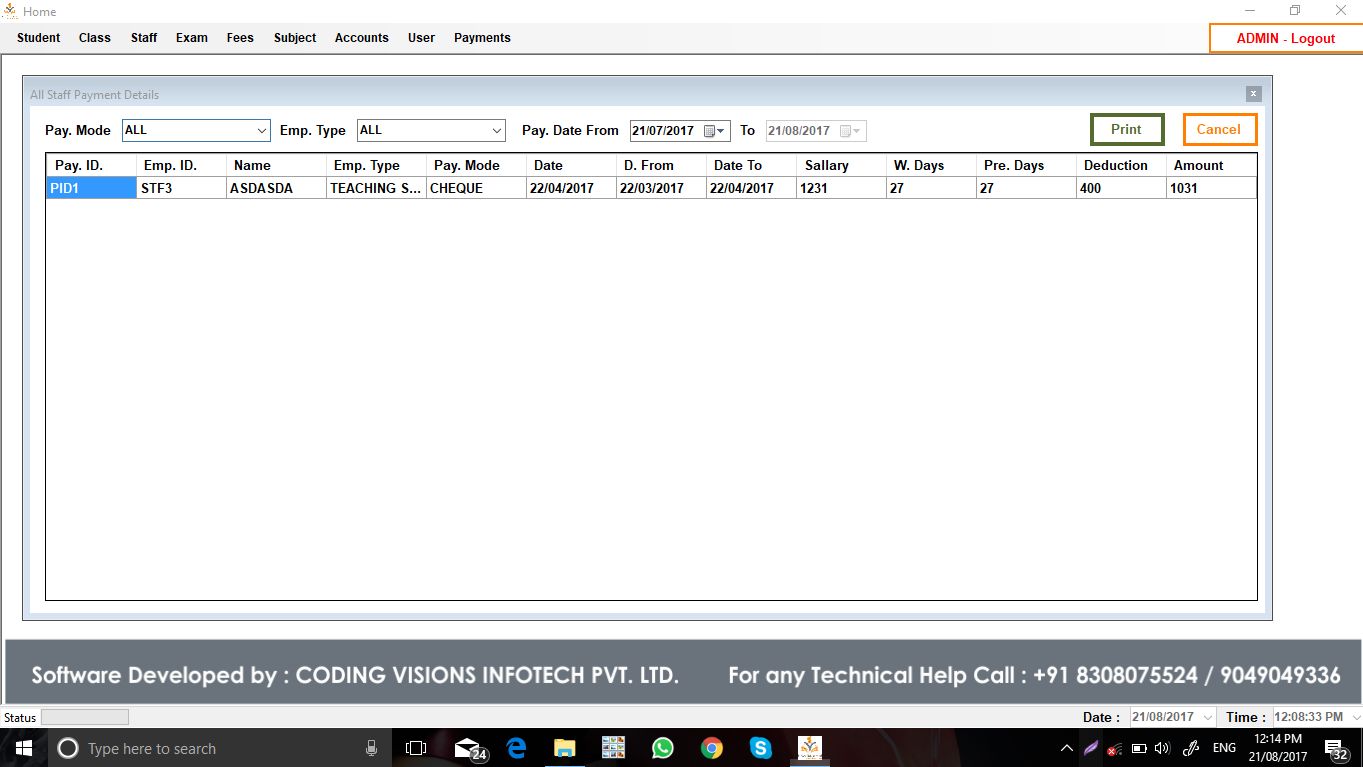The width and height of the screenshot is (1363, 767).
Task: Click the Emp. ID. column header
Action: coord(181,166)
